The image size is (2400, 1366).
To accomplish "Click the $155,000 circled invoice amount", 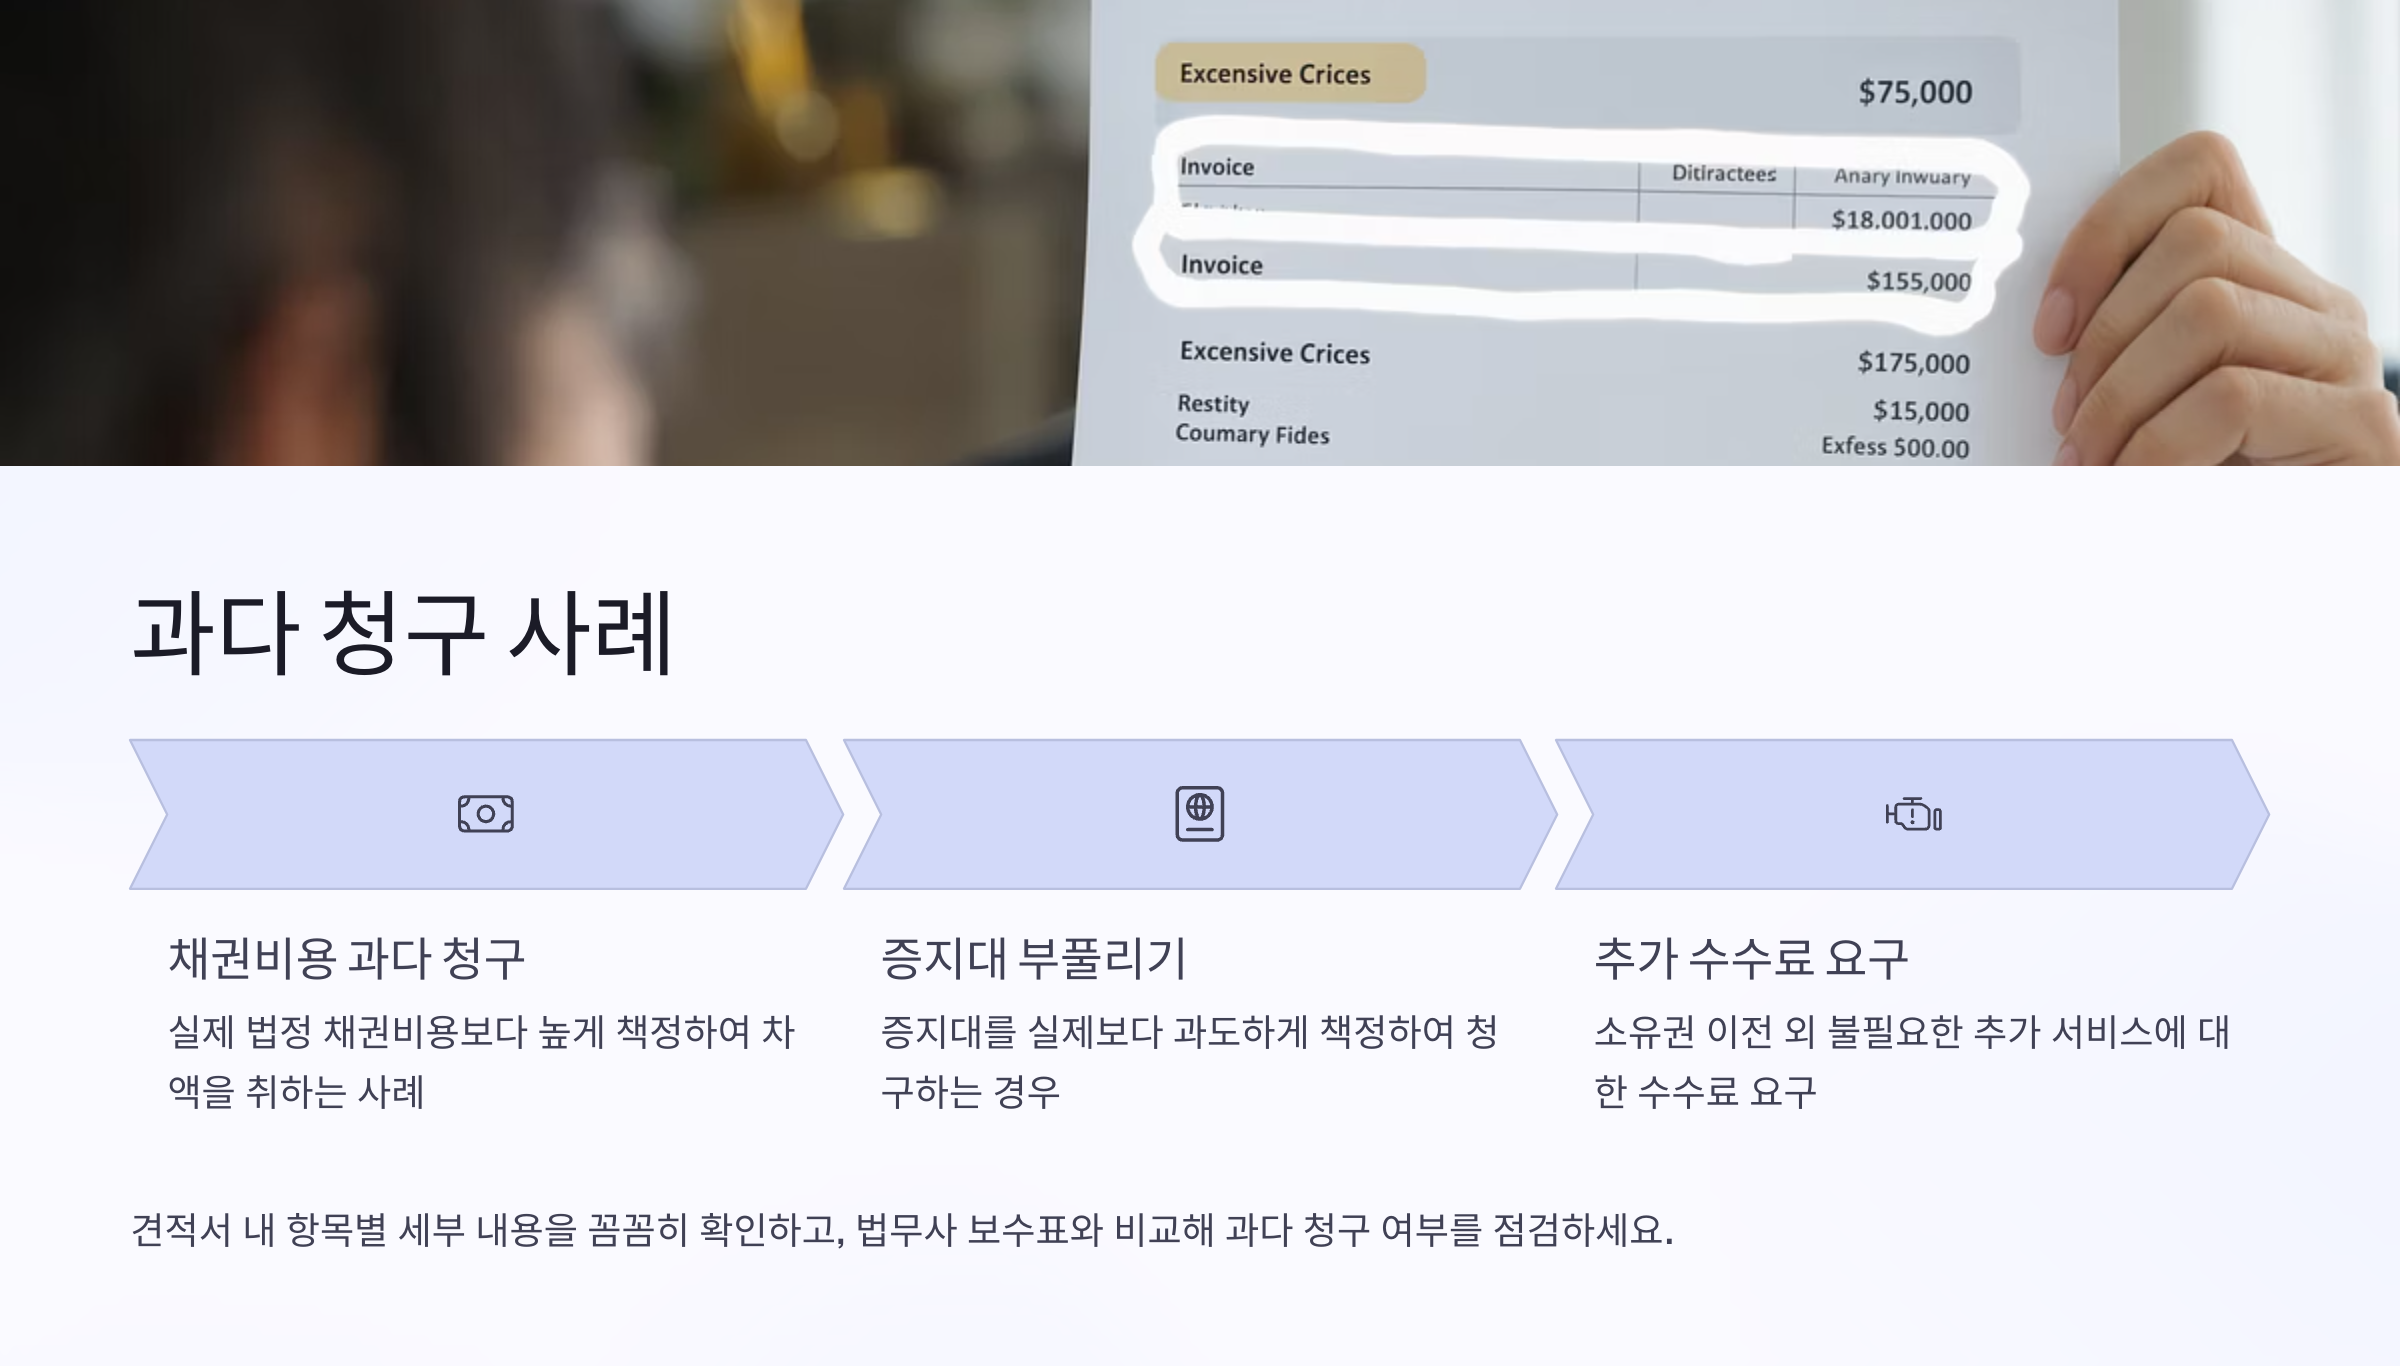I will coord(1917,281).
